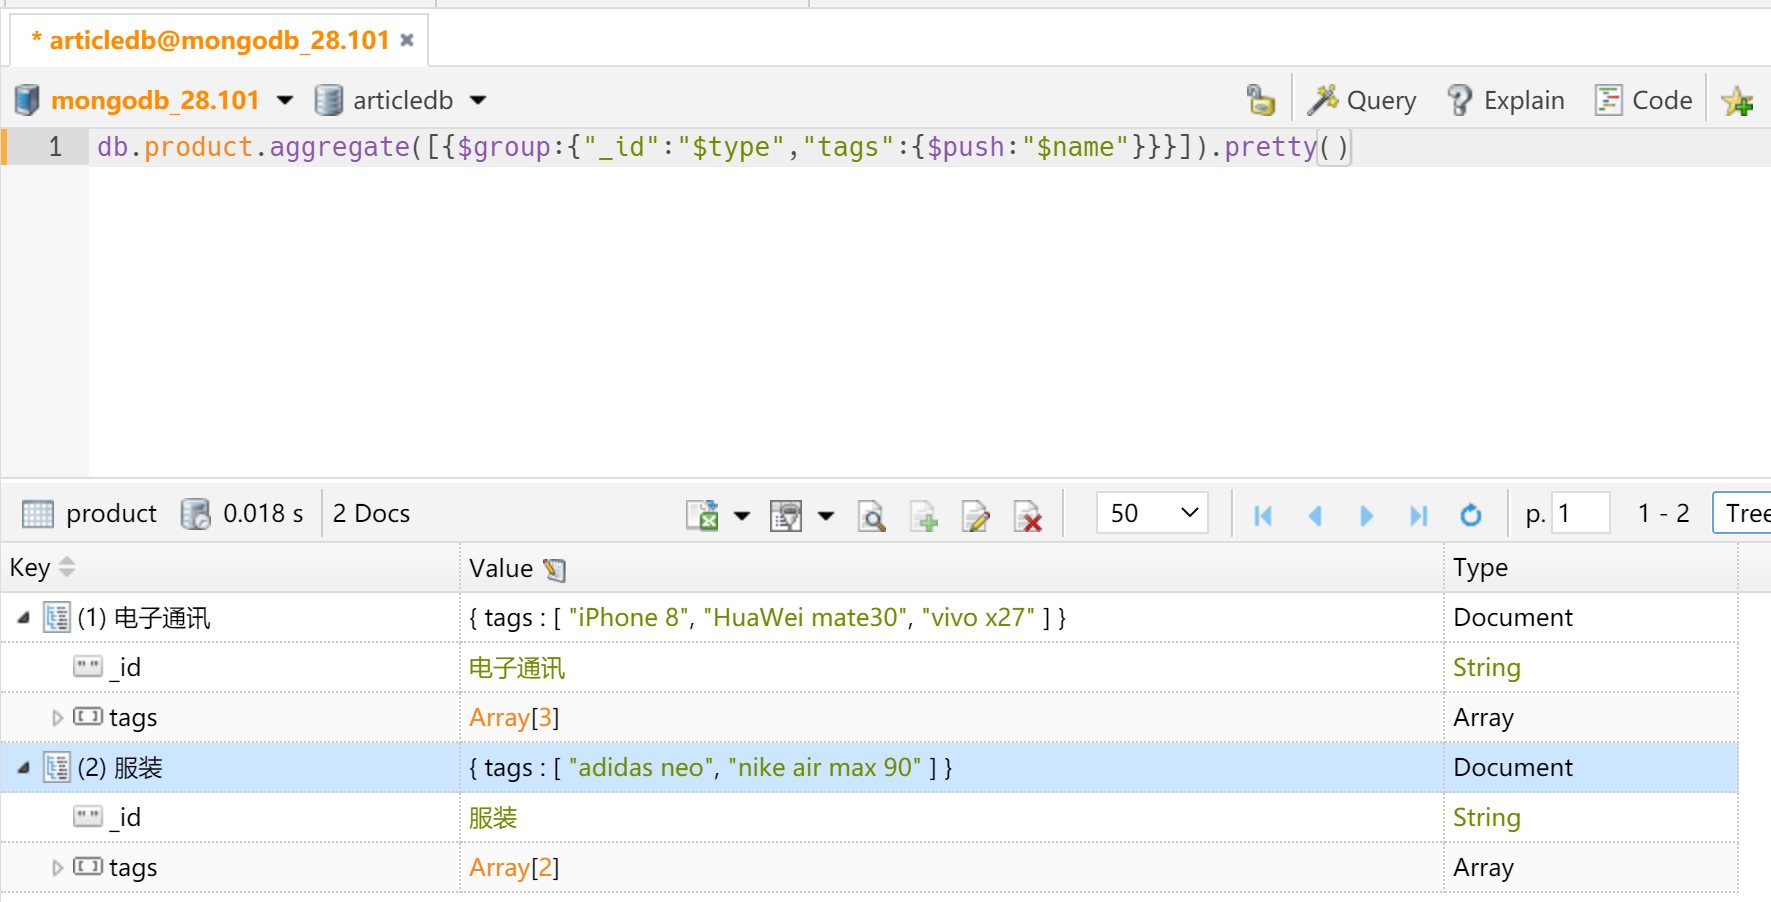Close the articledb@mongodb_28.101 tab

pos(407,40)
